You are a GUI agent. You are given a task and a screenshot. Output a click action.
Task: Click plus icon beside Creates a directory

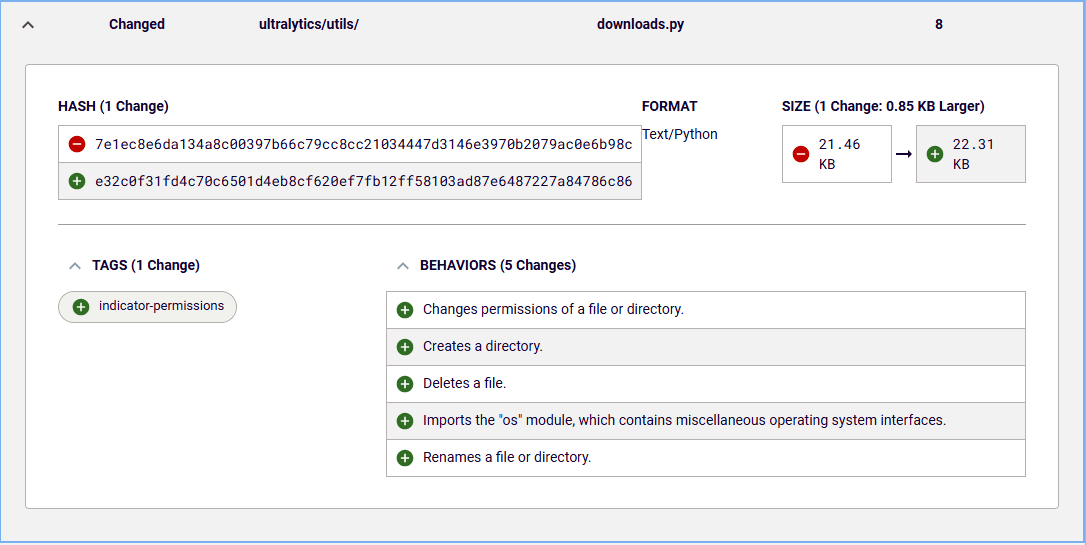[404, 347]
